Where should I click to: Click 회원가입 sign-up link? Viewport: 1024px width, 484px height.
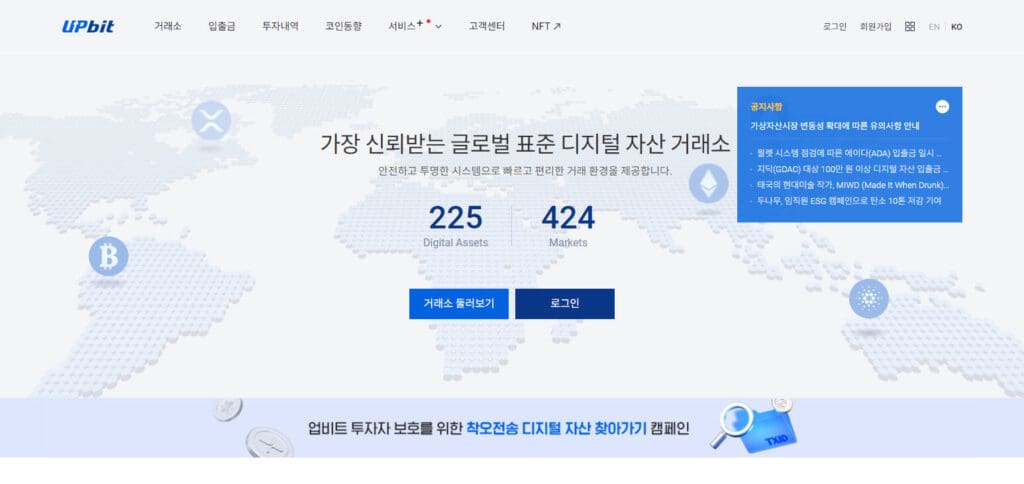coord(875,27)
